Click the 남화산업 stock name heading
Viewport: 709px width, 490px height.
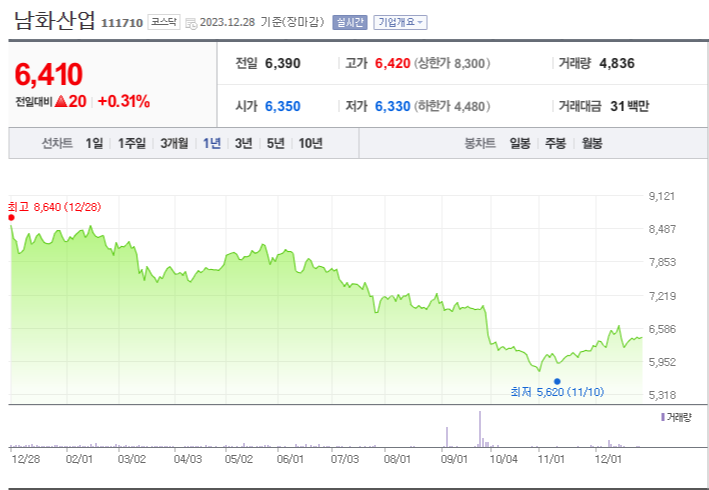click(x=55, y=20)
